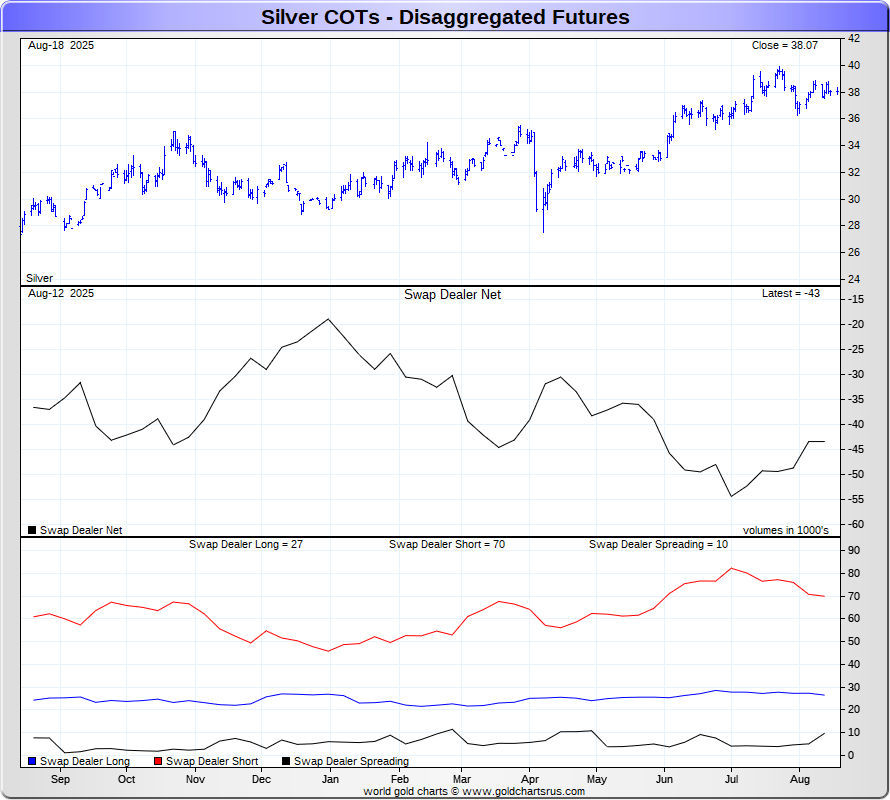The height and width of the screenshot is (800, 890).
Task: Click the Close = 38.07 value
Action: coord(784,45)
